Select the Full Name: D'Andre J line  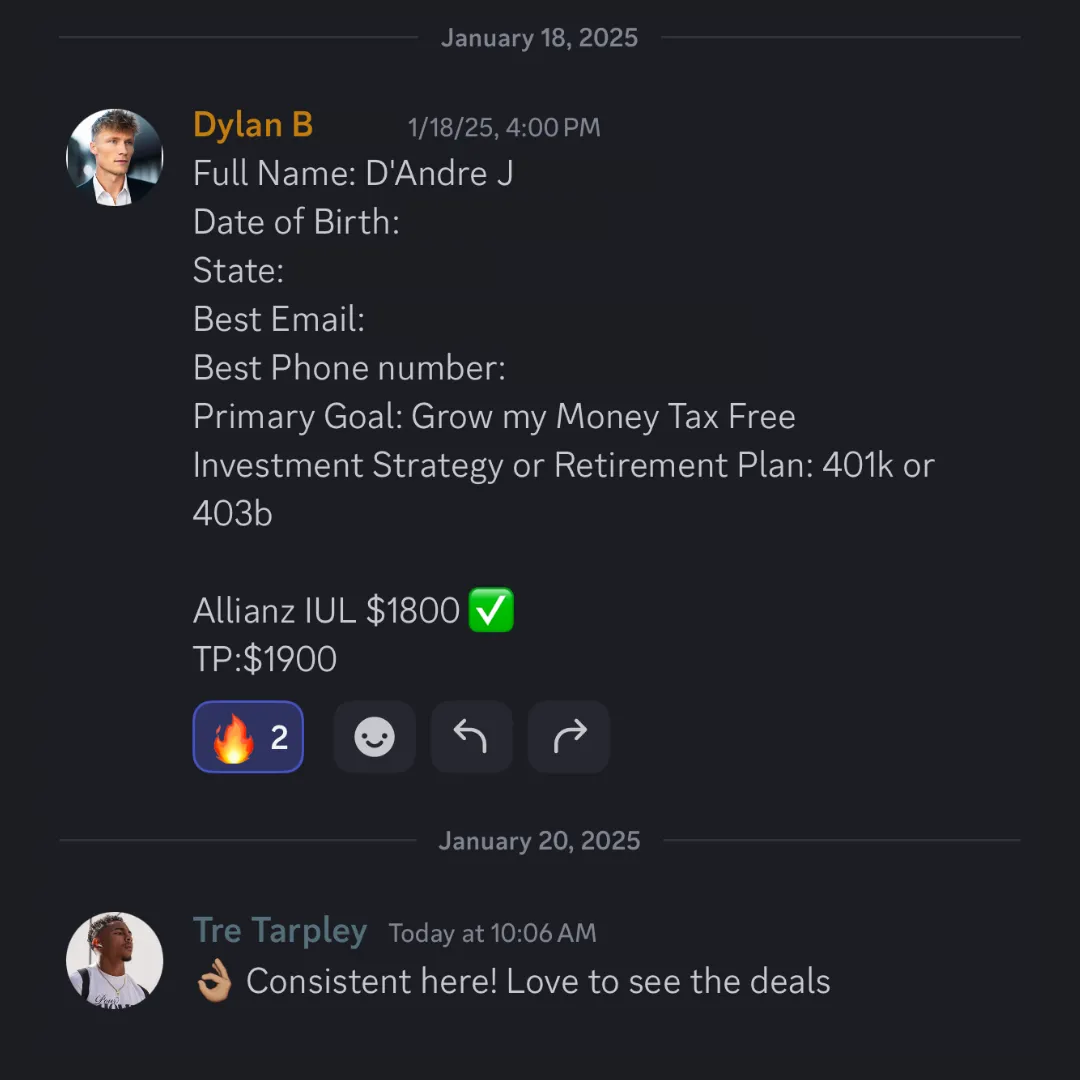pos(353,174)
